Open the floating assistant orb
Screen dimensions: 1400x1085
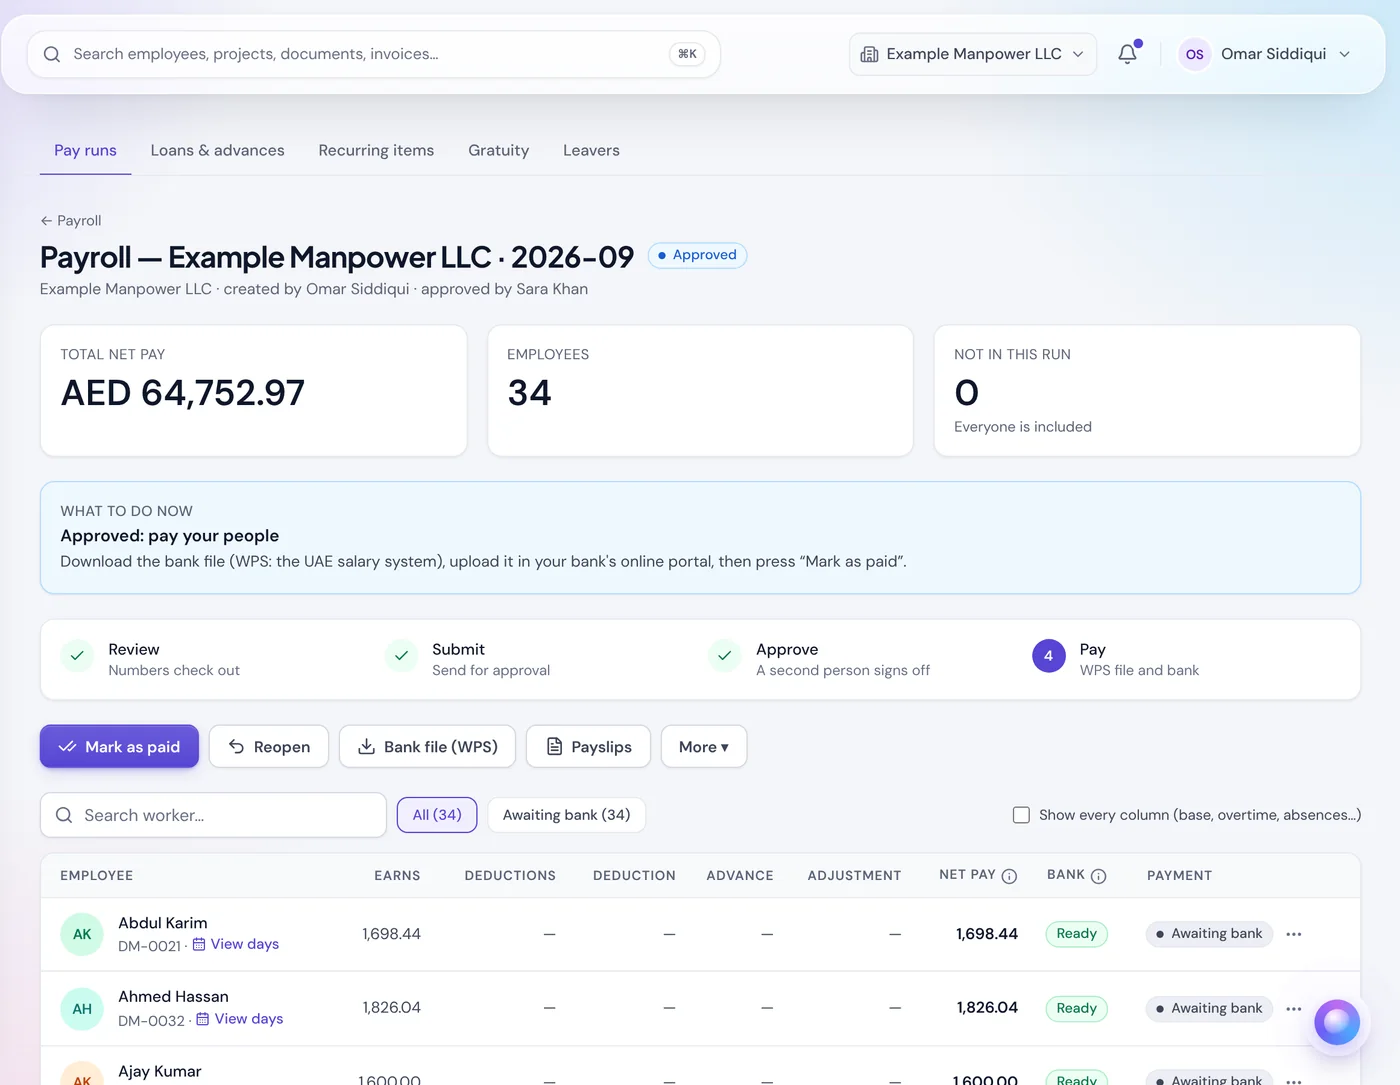pyautogui.click(x=1337, y=1022)
